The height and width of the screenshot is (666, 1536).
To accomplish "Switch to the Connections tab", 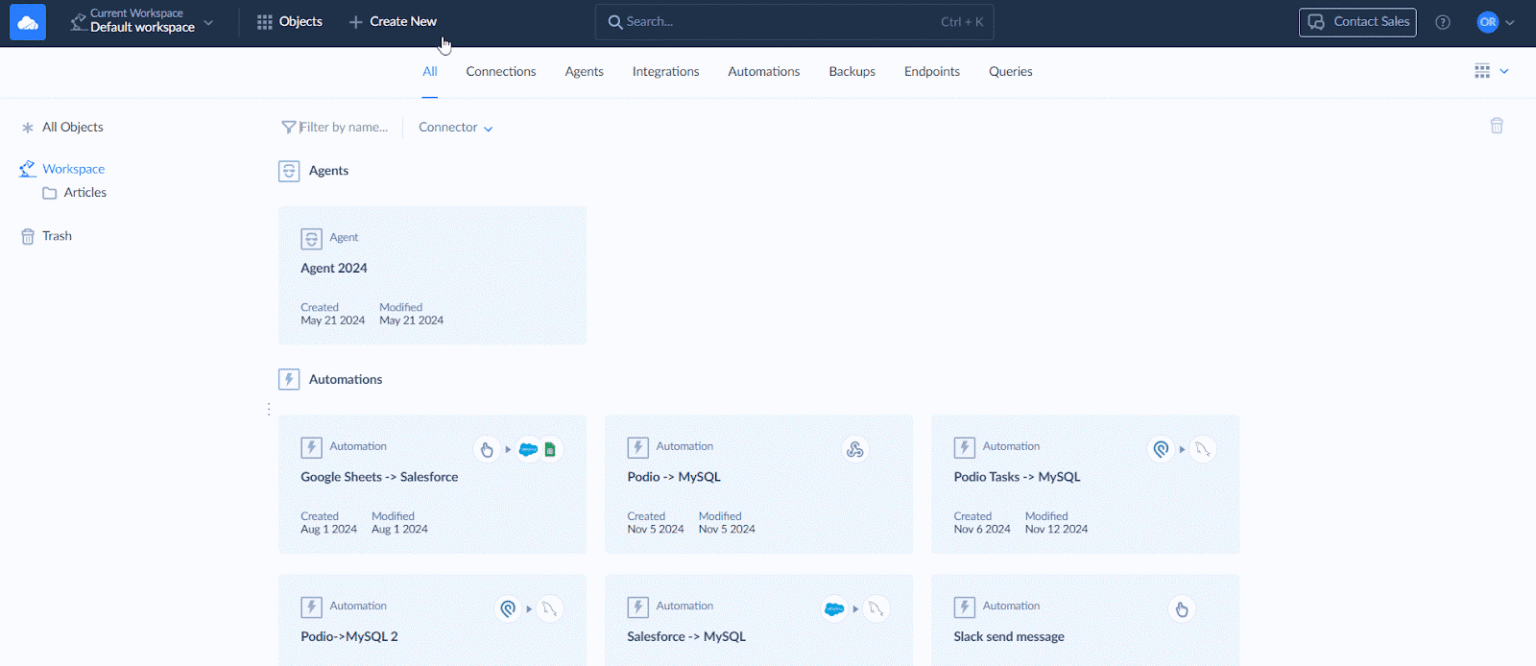I will tap(501, 72).
